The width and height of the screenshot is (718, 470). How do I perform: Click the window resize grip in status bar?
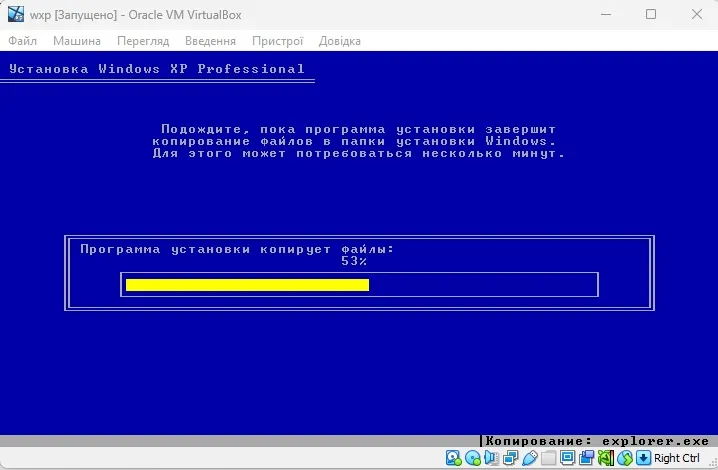713,463
